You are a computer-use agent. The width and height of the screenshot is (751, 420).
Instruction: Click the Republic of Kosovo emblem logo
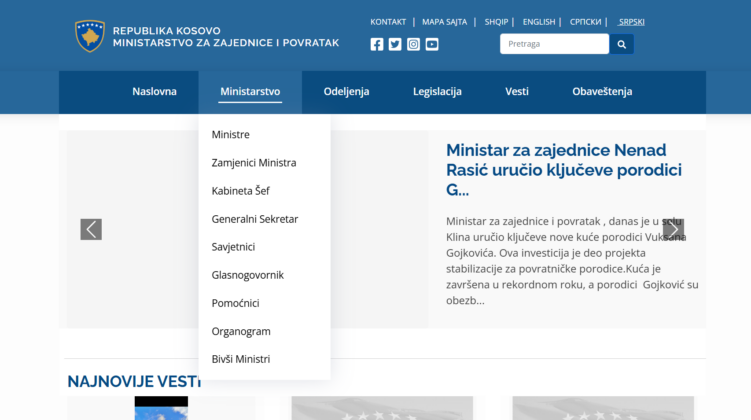click(x=90, y=36)
